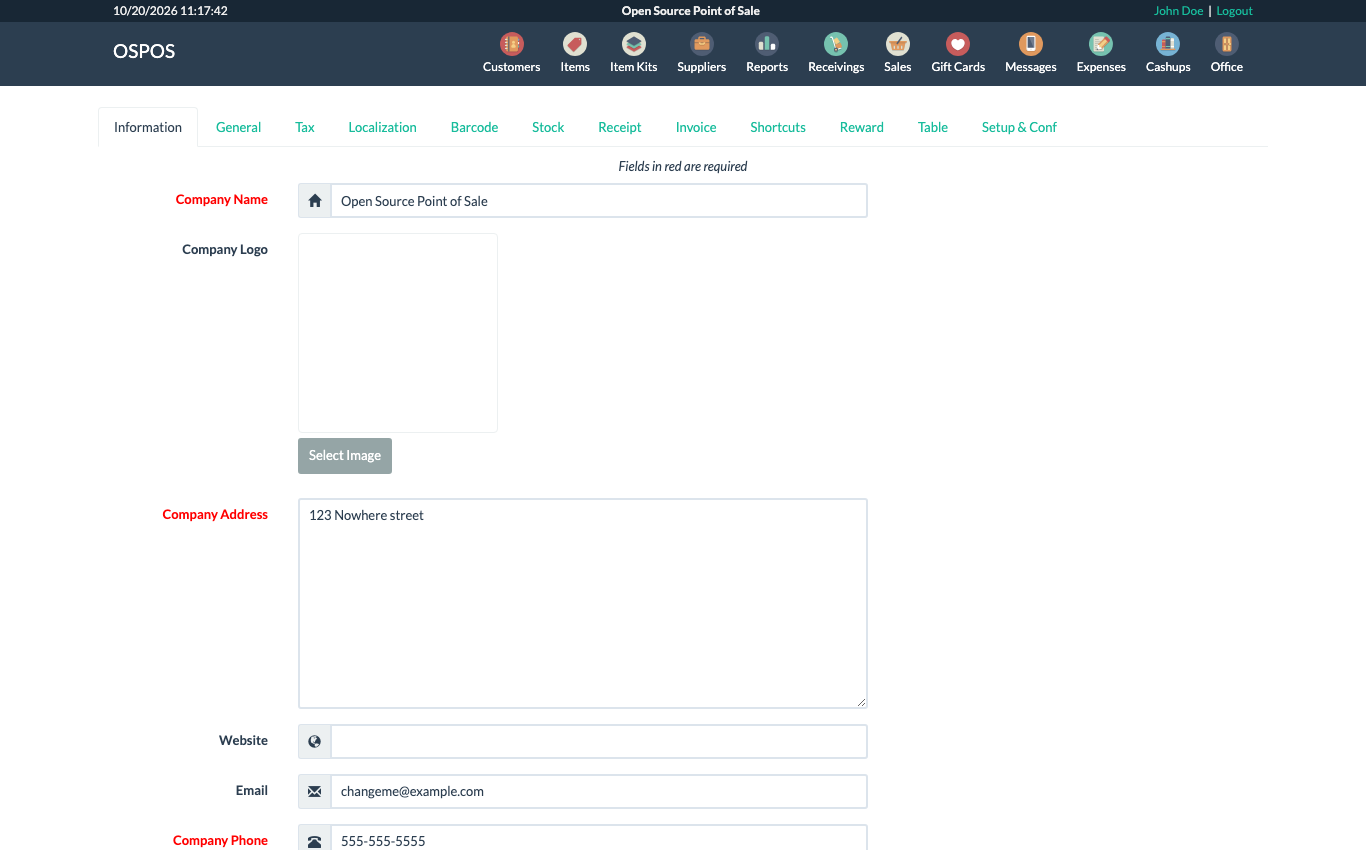This screenshot has height=850, width=1366.
Task: Open the Item Kits module icon
Action: [633, 44]
